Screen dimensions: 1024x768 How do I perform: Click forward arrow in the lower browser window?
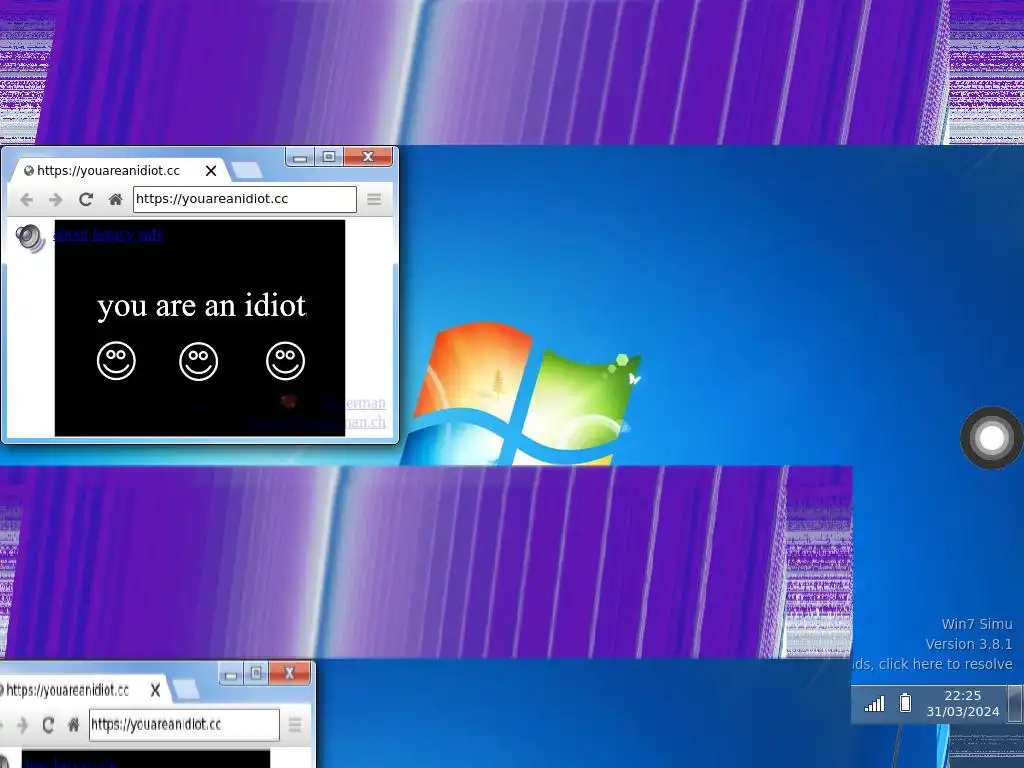[23, 725]
